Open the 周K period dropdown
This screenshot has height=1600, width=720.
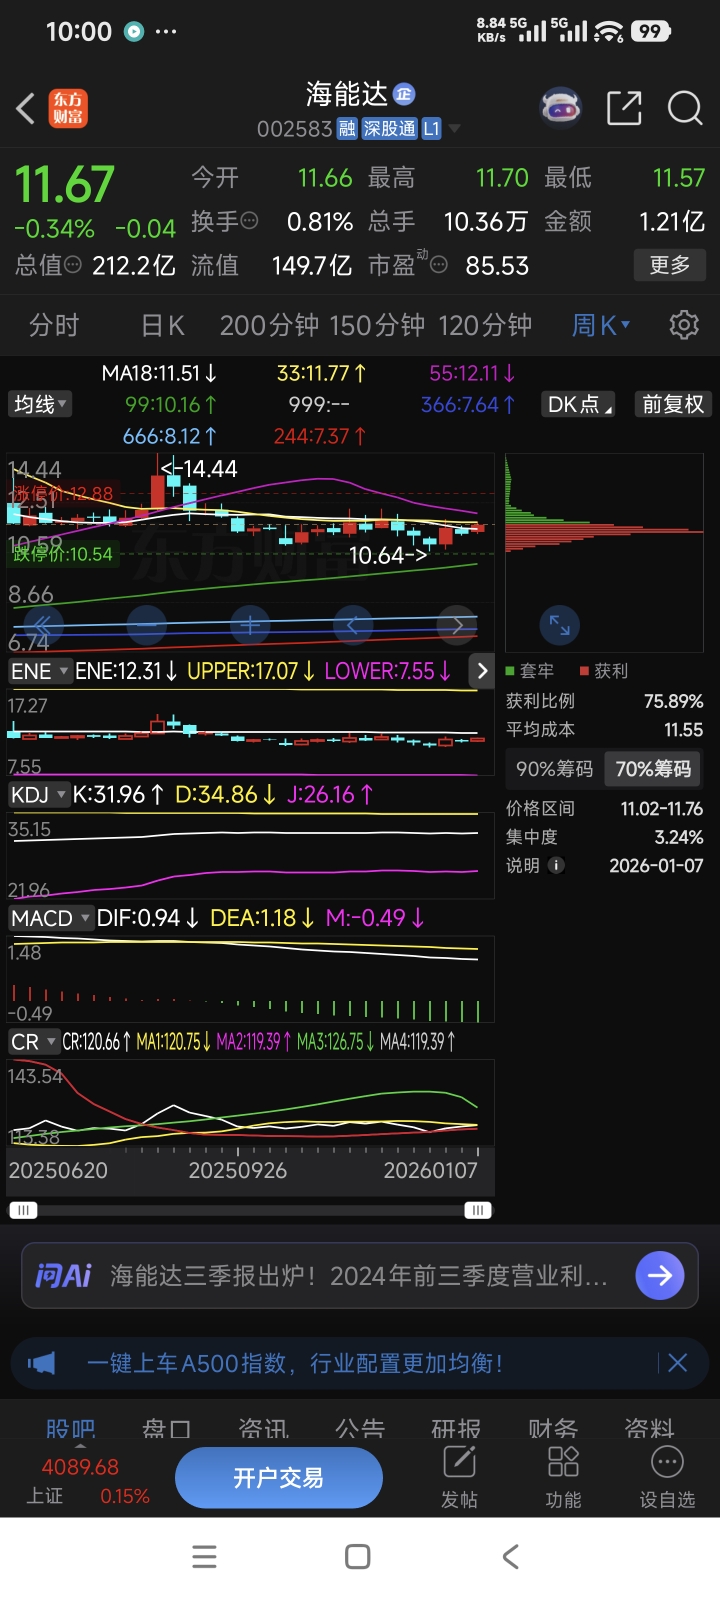(x=601, y=325)
